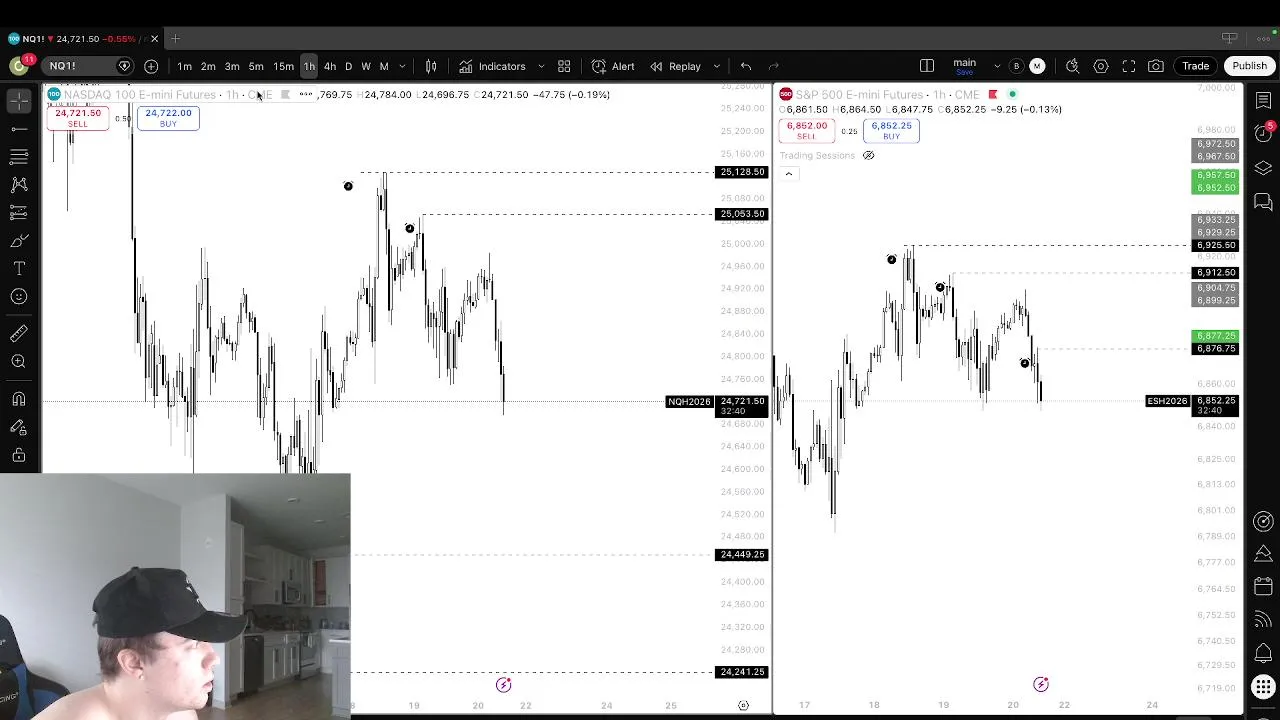Open the Trade panel
The height and width of the screenshot is (720, 1280).
1195,66
